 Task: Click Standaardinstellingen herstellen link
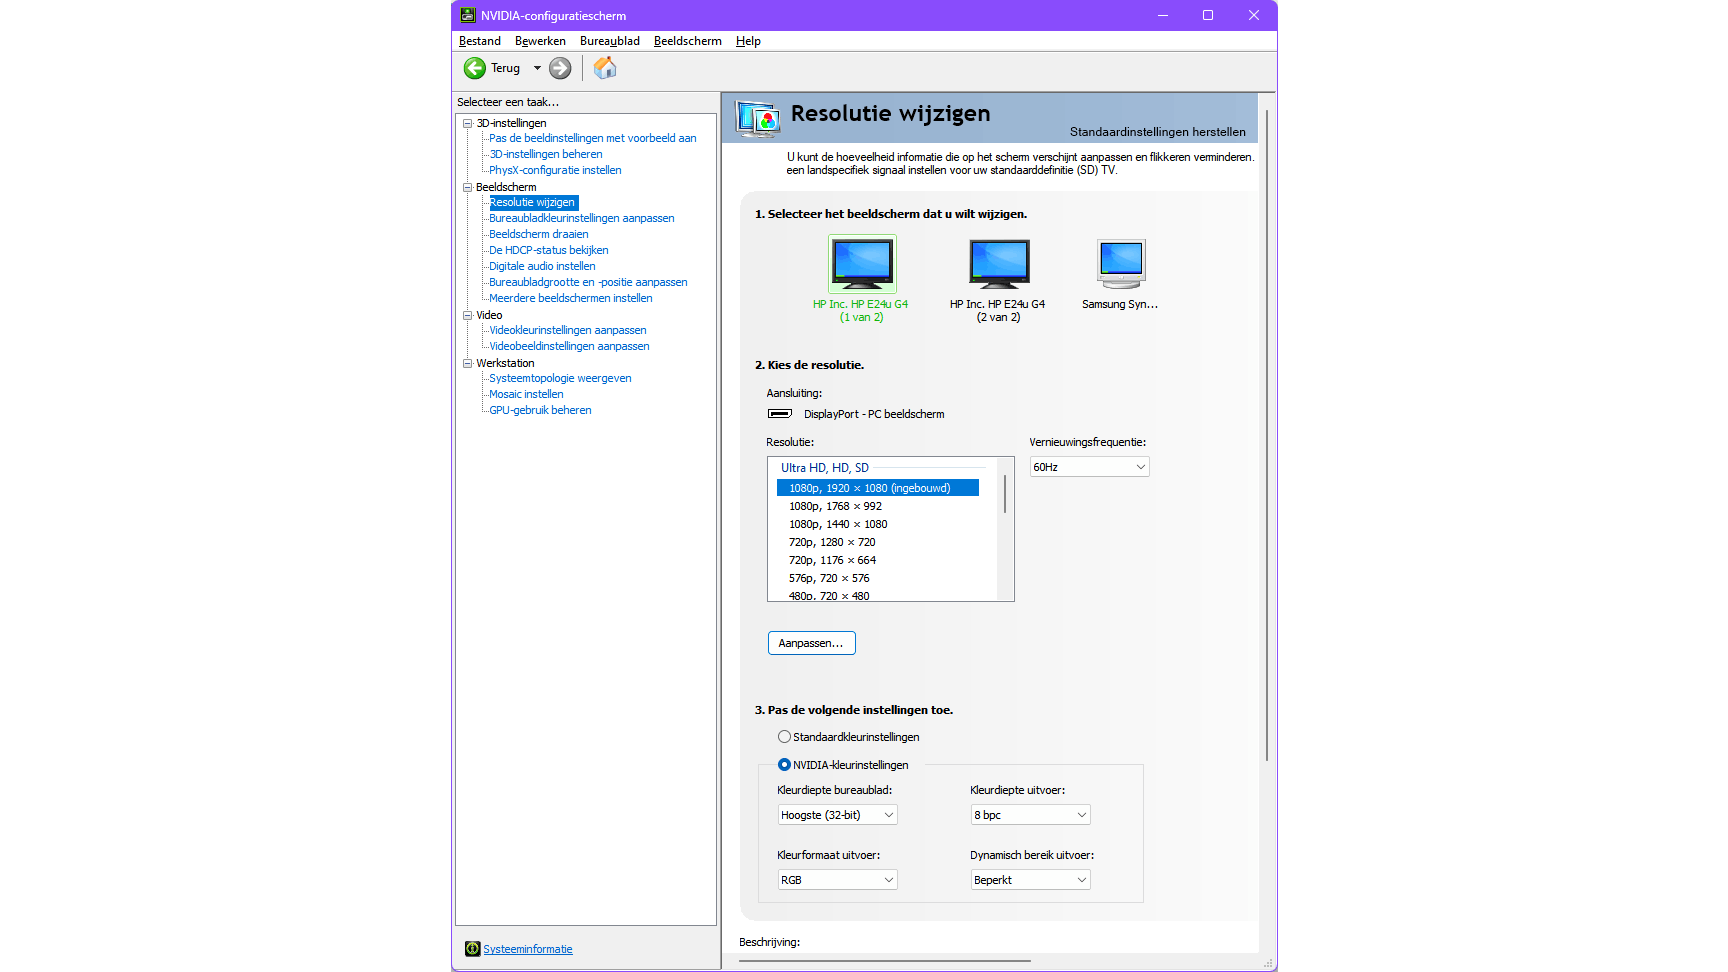click(x=1157, y=132)
